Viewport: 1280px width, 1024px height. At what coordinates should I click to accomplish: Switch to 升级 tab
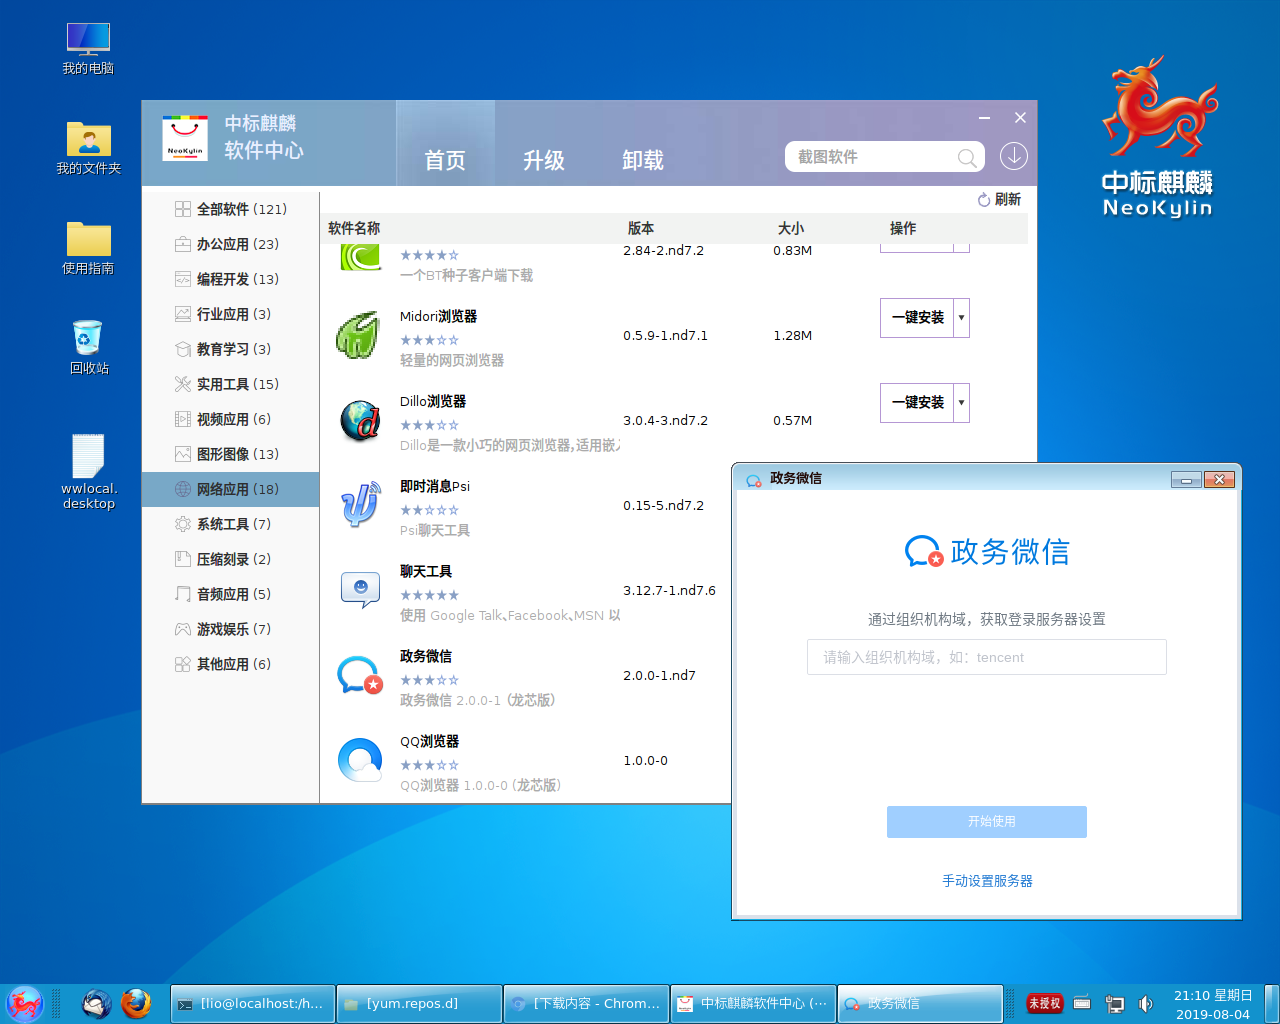pos(544,160)
